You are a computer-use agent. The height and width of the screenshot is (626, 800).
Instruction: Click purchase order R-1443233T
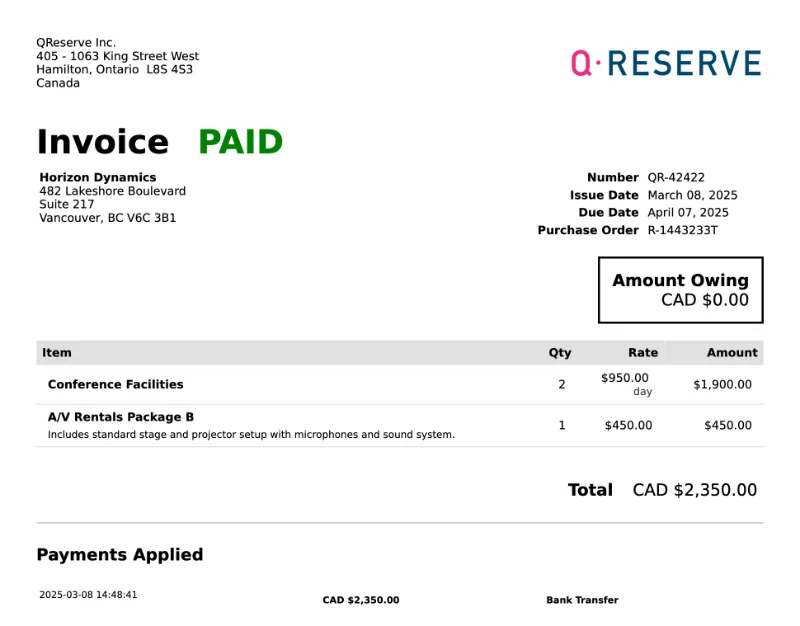point(683,230)
